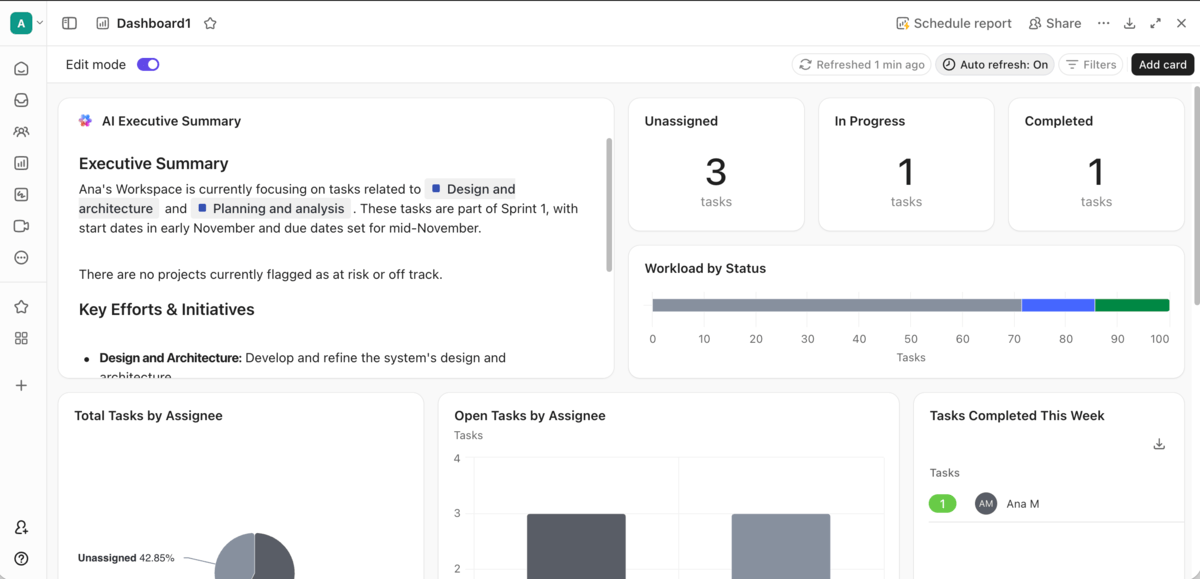
Task: Star the Dashboard1 dashboard
Action: tap(210, 22)
